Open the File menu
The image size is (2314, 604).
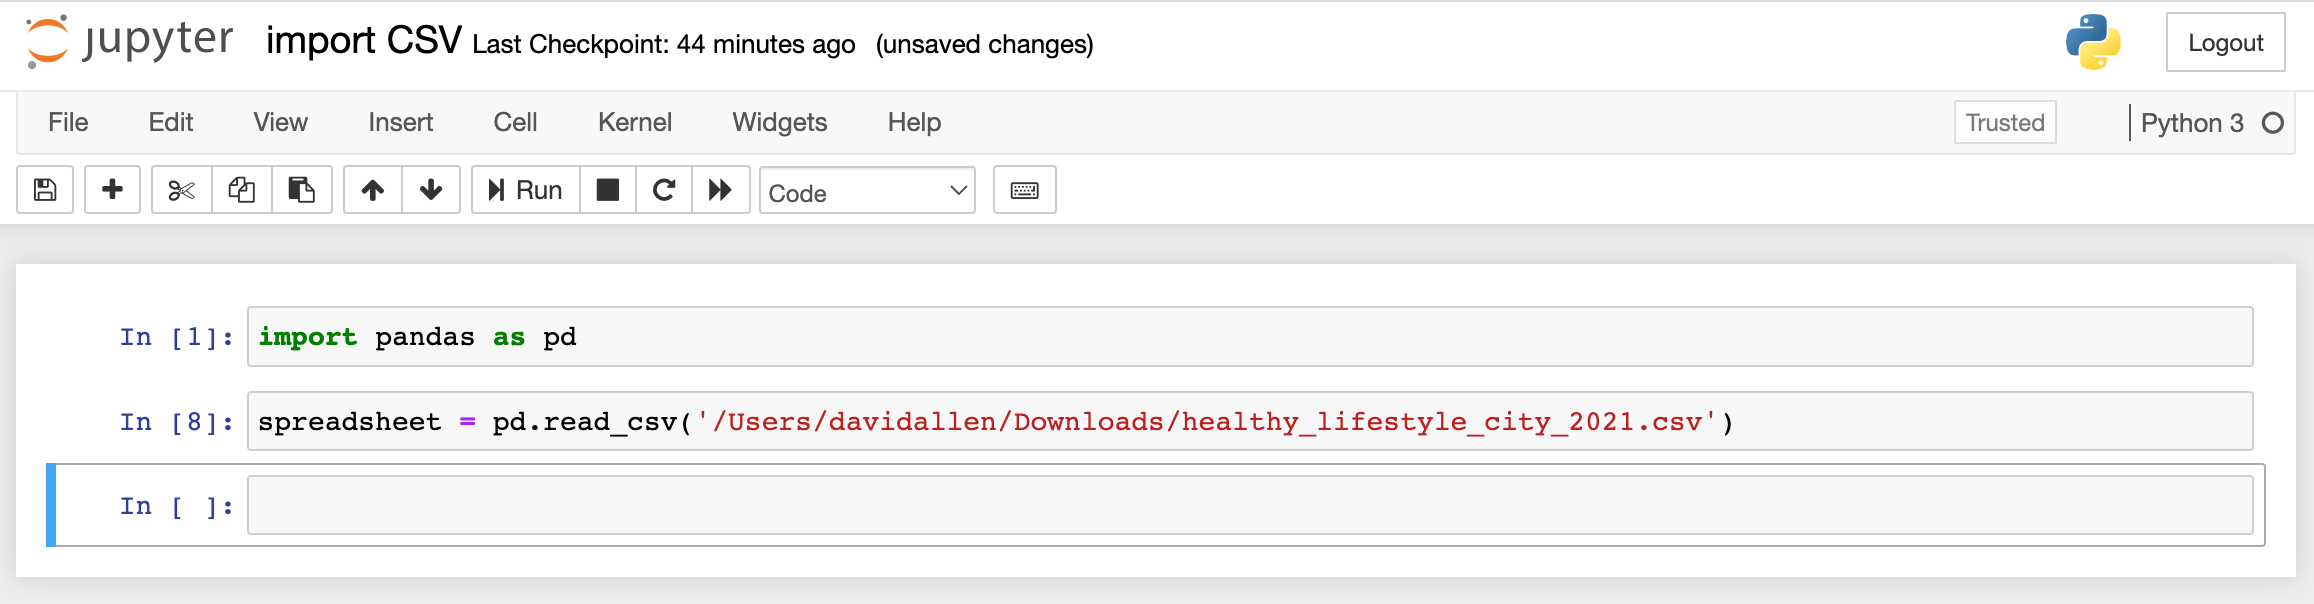pyautogui.click(x=68, y=122)
